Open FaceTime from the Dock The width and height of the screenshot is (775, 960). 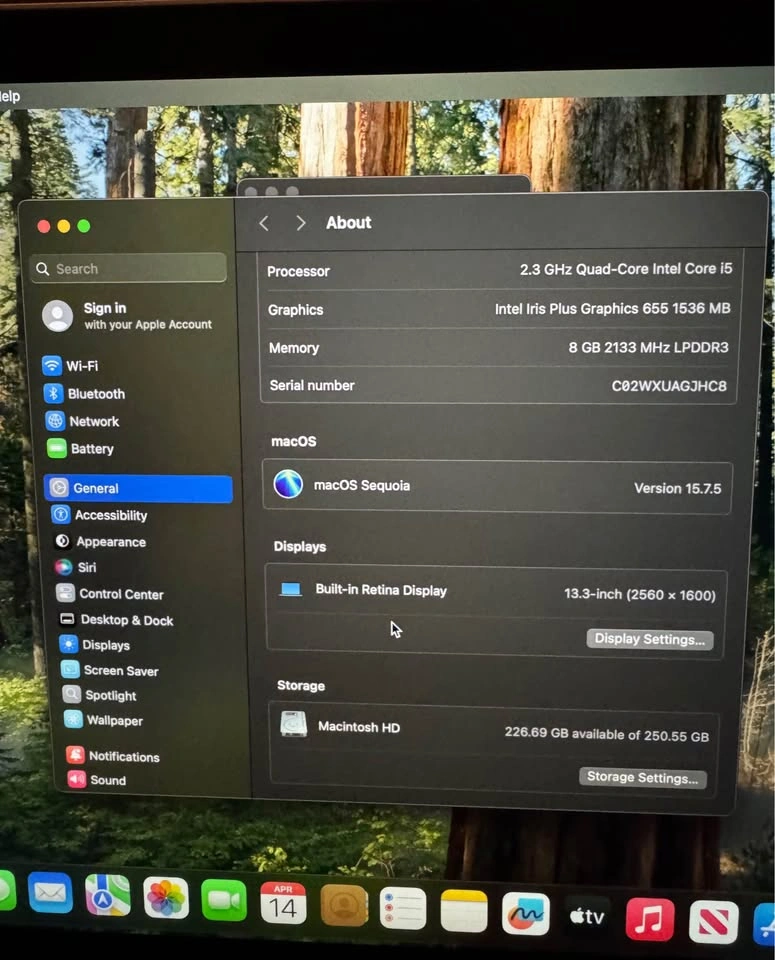(x=224, y=901)
